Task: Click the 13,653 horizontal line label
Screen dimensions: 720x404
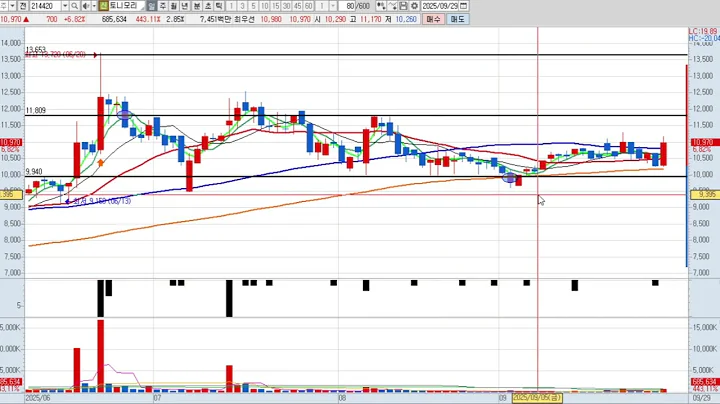Action: [x=36, y=50]
